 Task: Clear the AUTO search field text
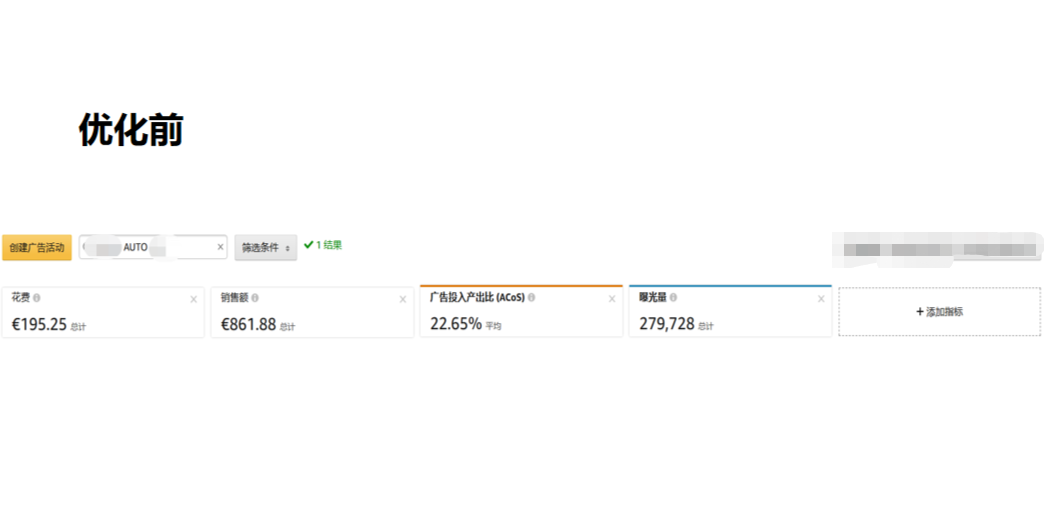point(220,247)
